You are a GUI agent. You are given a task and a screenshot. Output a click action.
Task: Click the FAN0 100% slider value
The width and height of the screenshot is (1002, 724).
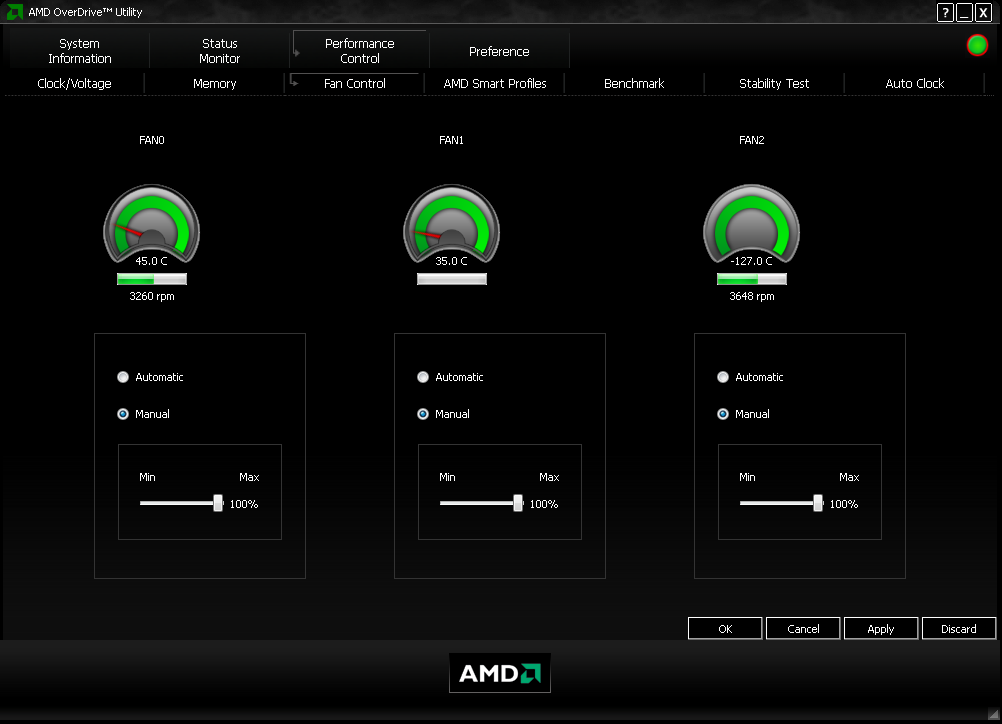click(243, 504)
